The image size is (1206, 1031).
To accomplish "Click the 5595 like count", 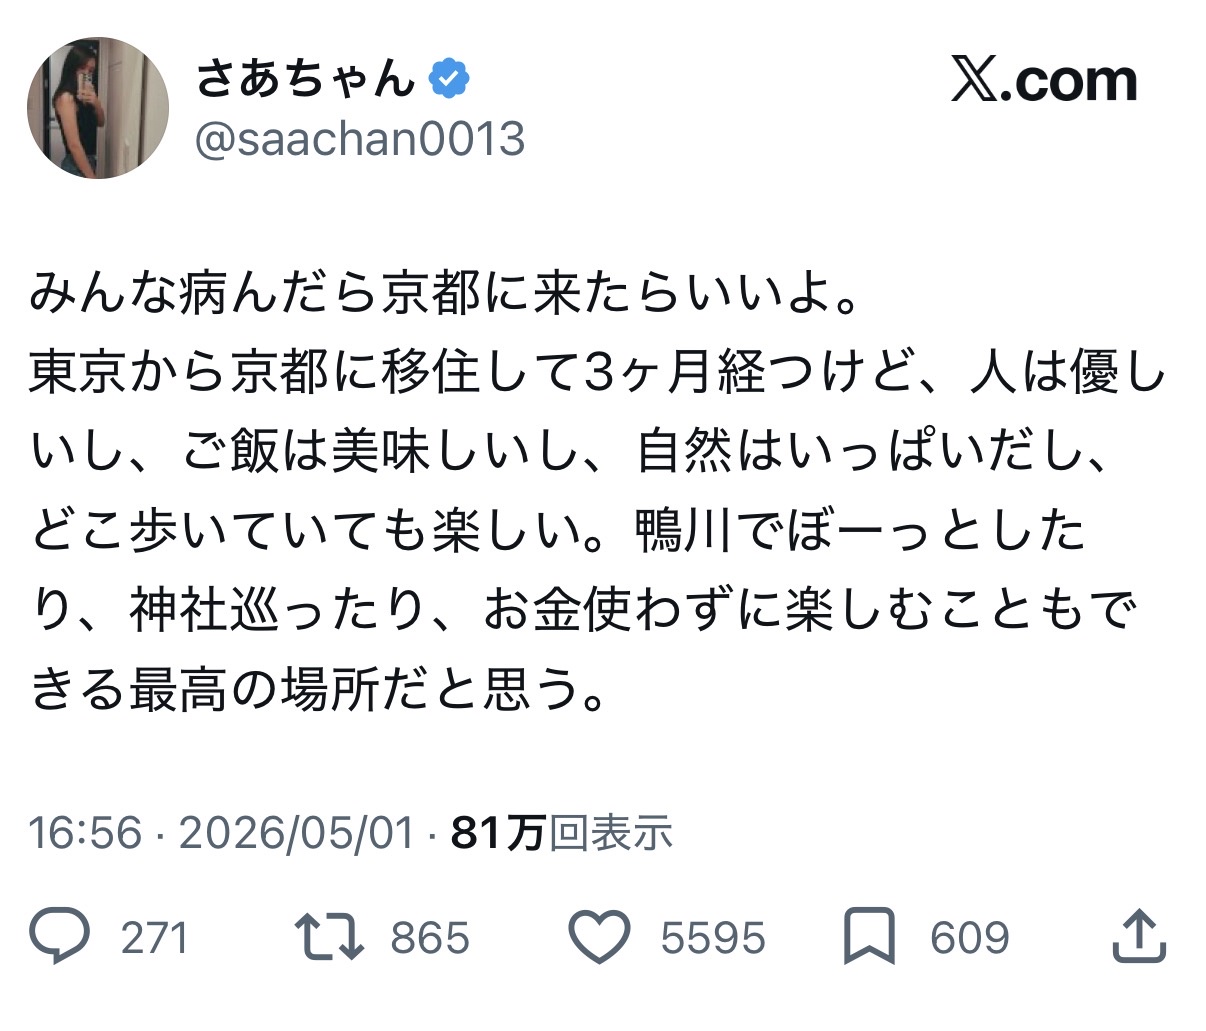I will 713,939.
